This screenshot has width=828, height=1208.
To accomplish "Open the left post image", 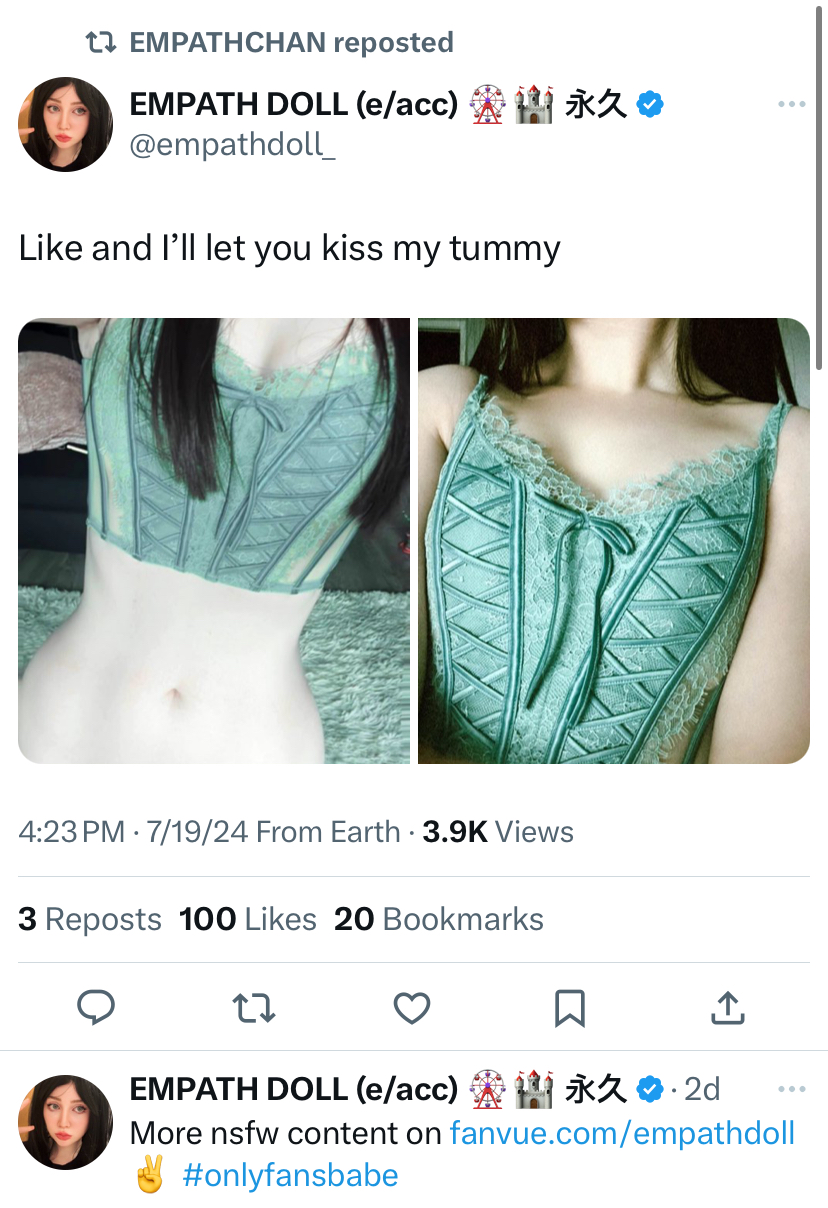I will (x=214, y=541).
